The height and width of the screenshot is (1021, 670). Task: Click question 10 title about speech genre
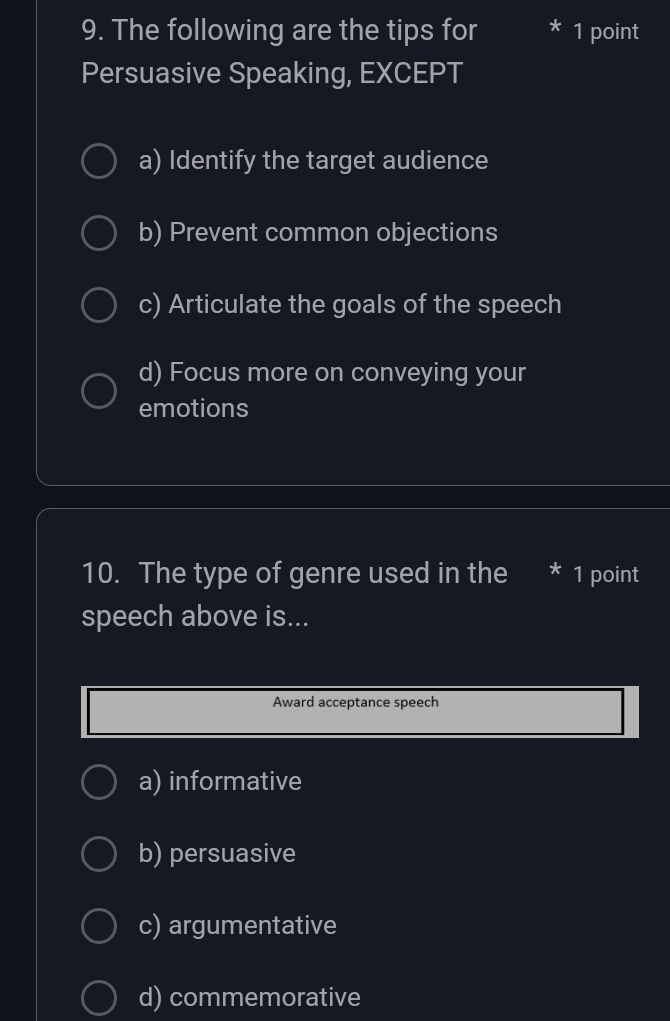(294, 595)
